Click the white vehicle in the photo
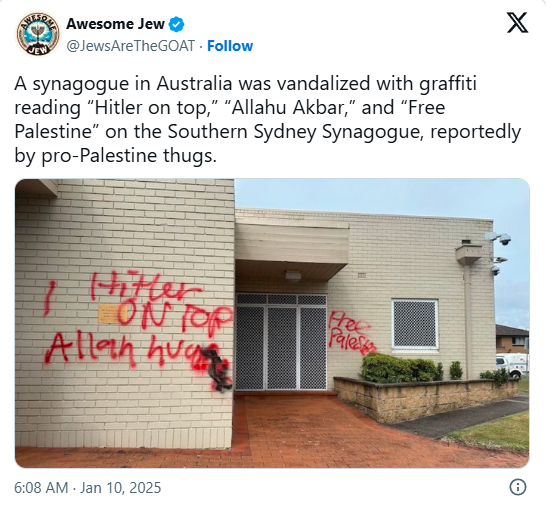Viewport: 546px width, 506px height. point(512,365)
